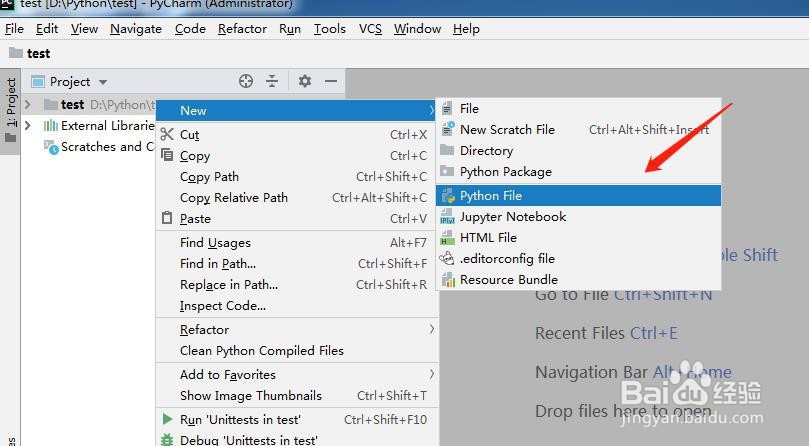Click the Directory folder icon
Image resolution: width=809 pixels, height=446 pixels.
(447, 150)
